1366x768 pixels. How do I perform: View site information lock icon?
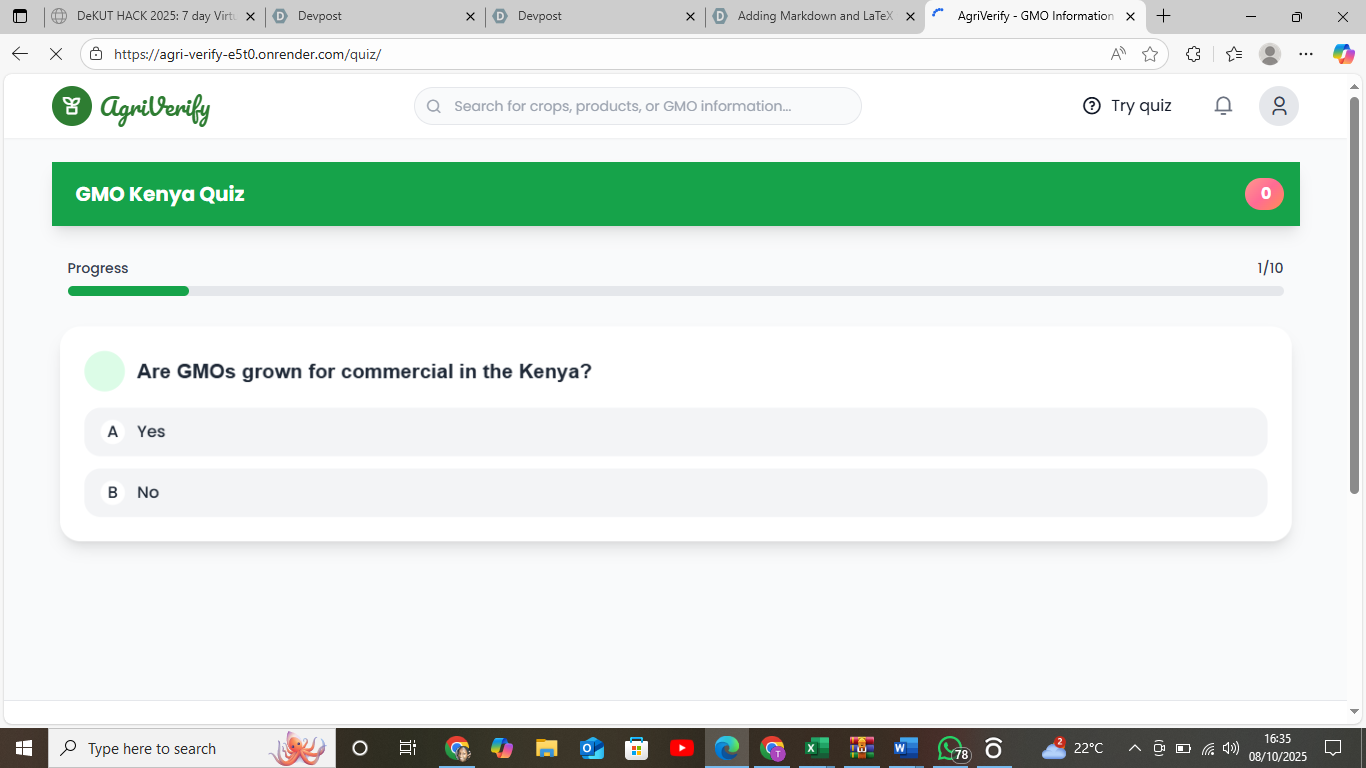tap(96, 54)
